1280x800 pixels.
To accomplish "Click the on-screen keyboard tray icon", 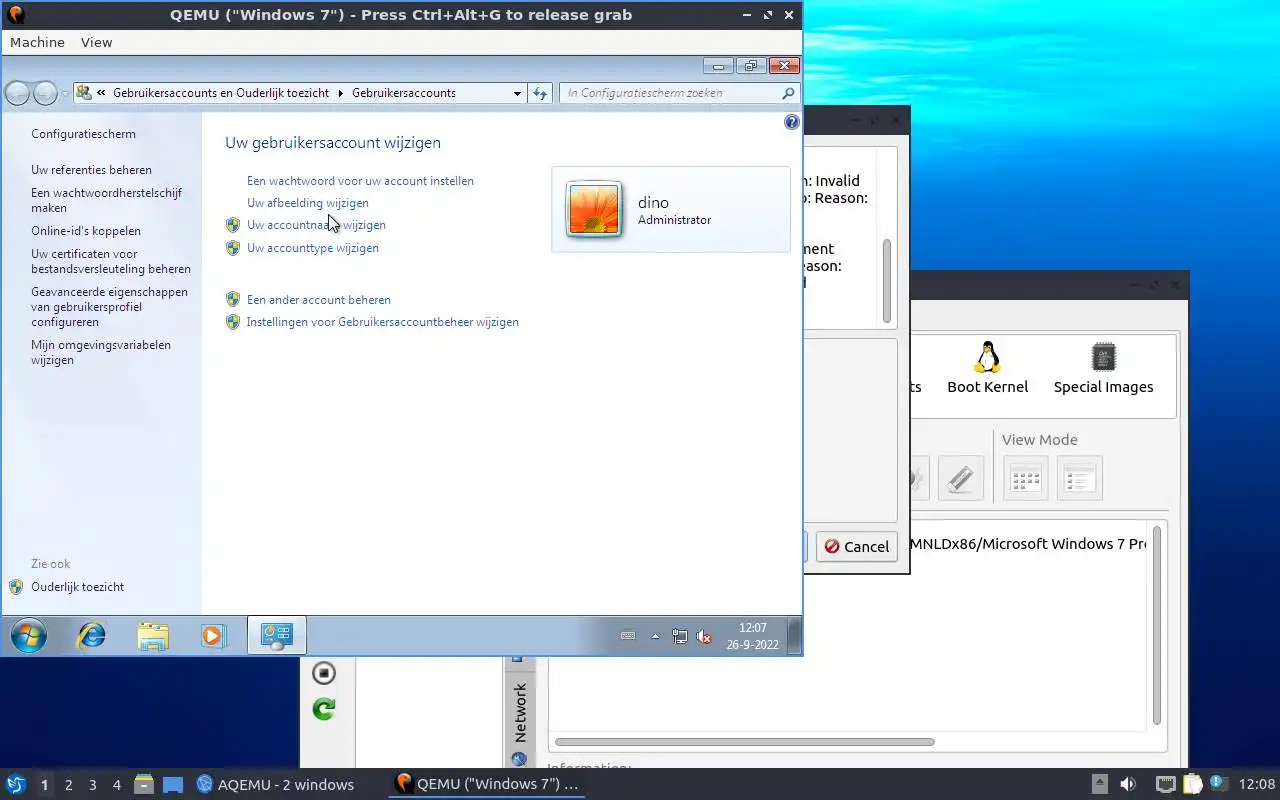I will pos(628,636).
